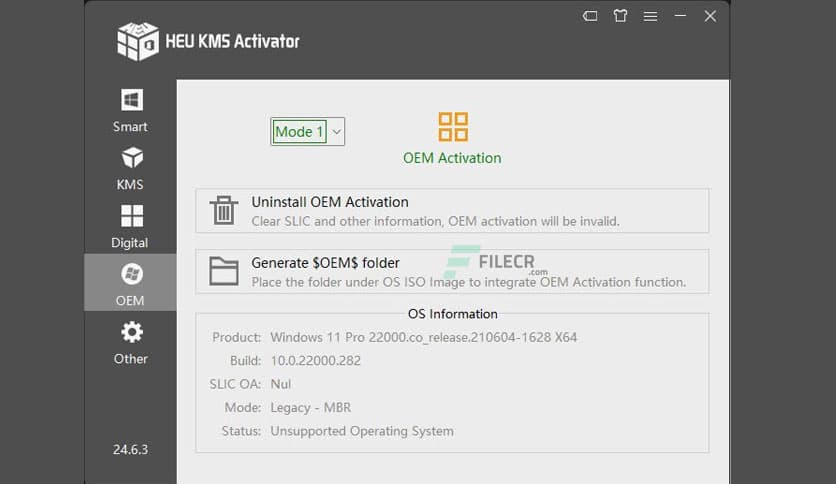836x484 pixels.
Task: Click the OS Information heading
Action: click(x=453, y=314)
